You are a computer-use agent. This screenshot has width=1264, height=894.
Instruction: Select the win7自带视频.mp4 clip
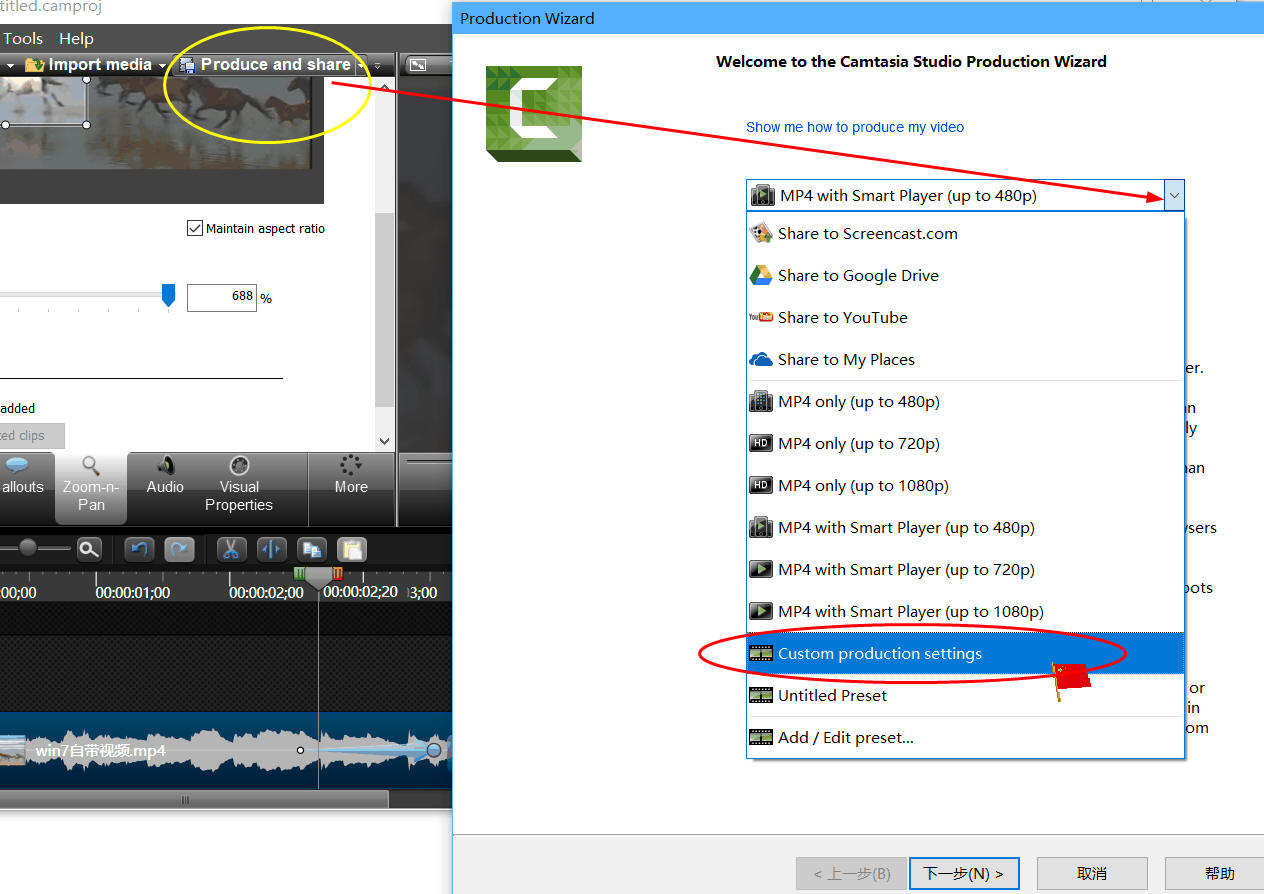[x=225, y=750]
